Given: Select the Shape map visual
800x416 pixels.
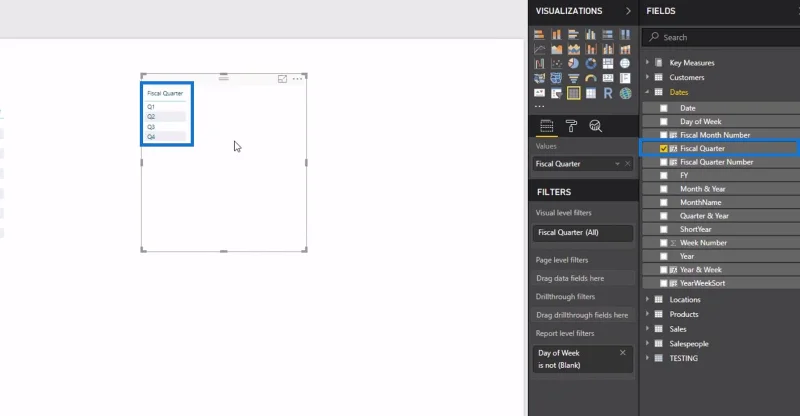Looking at the screenshot, I should [x=557, y=78].
